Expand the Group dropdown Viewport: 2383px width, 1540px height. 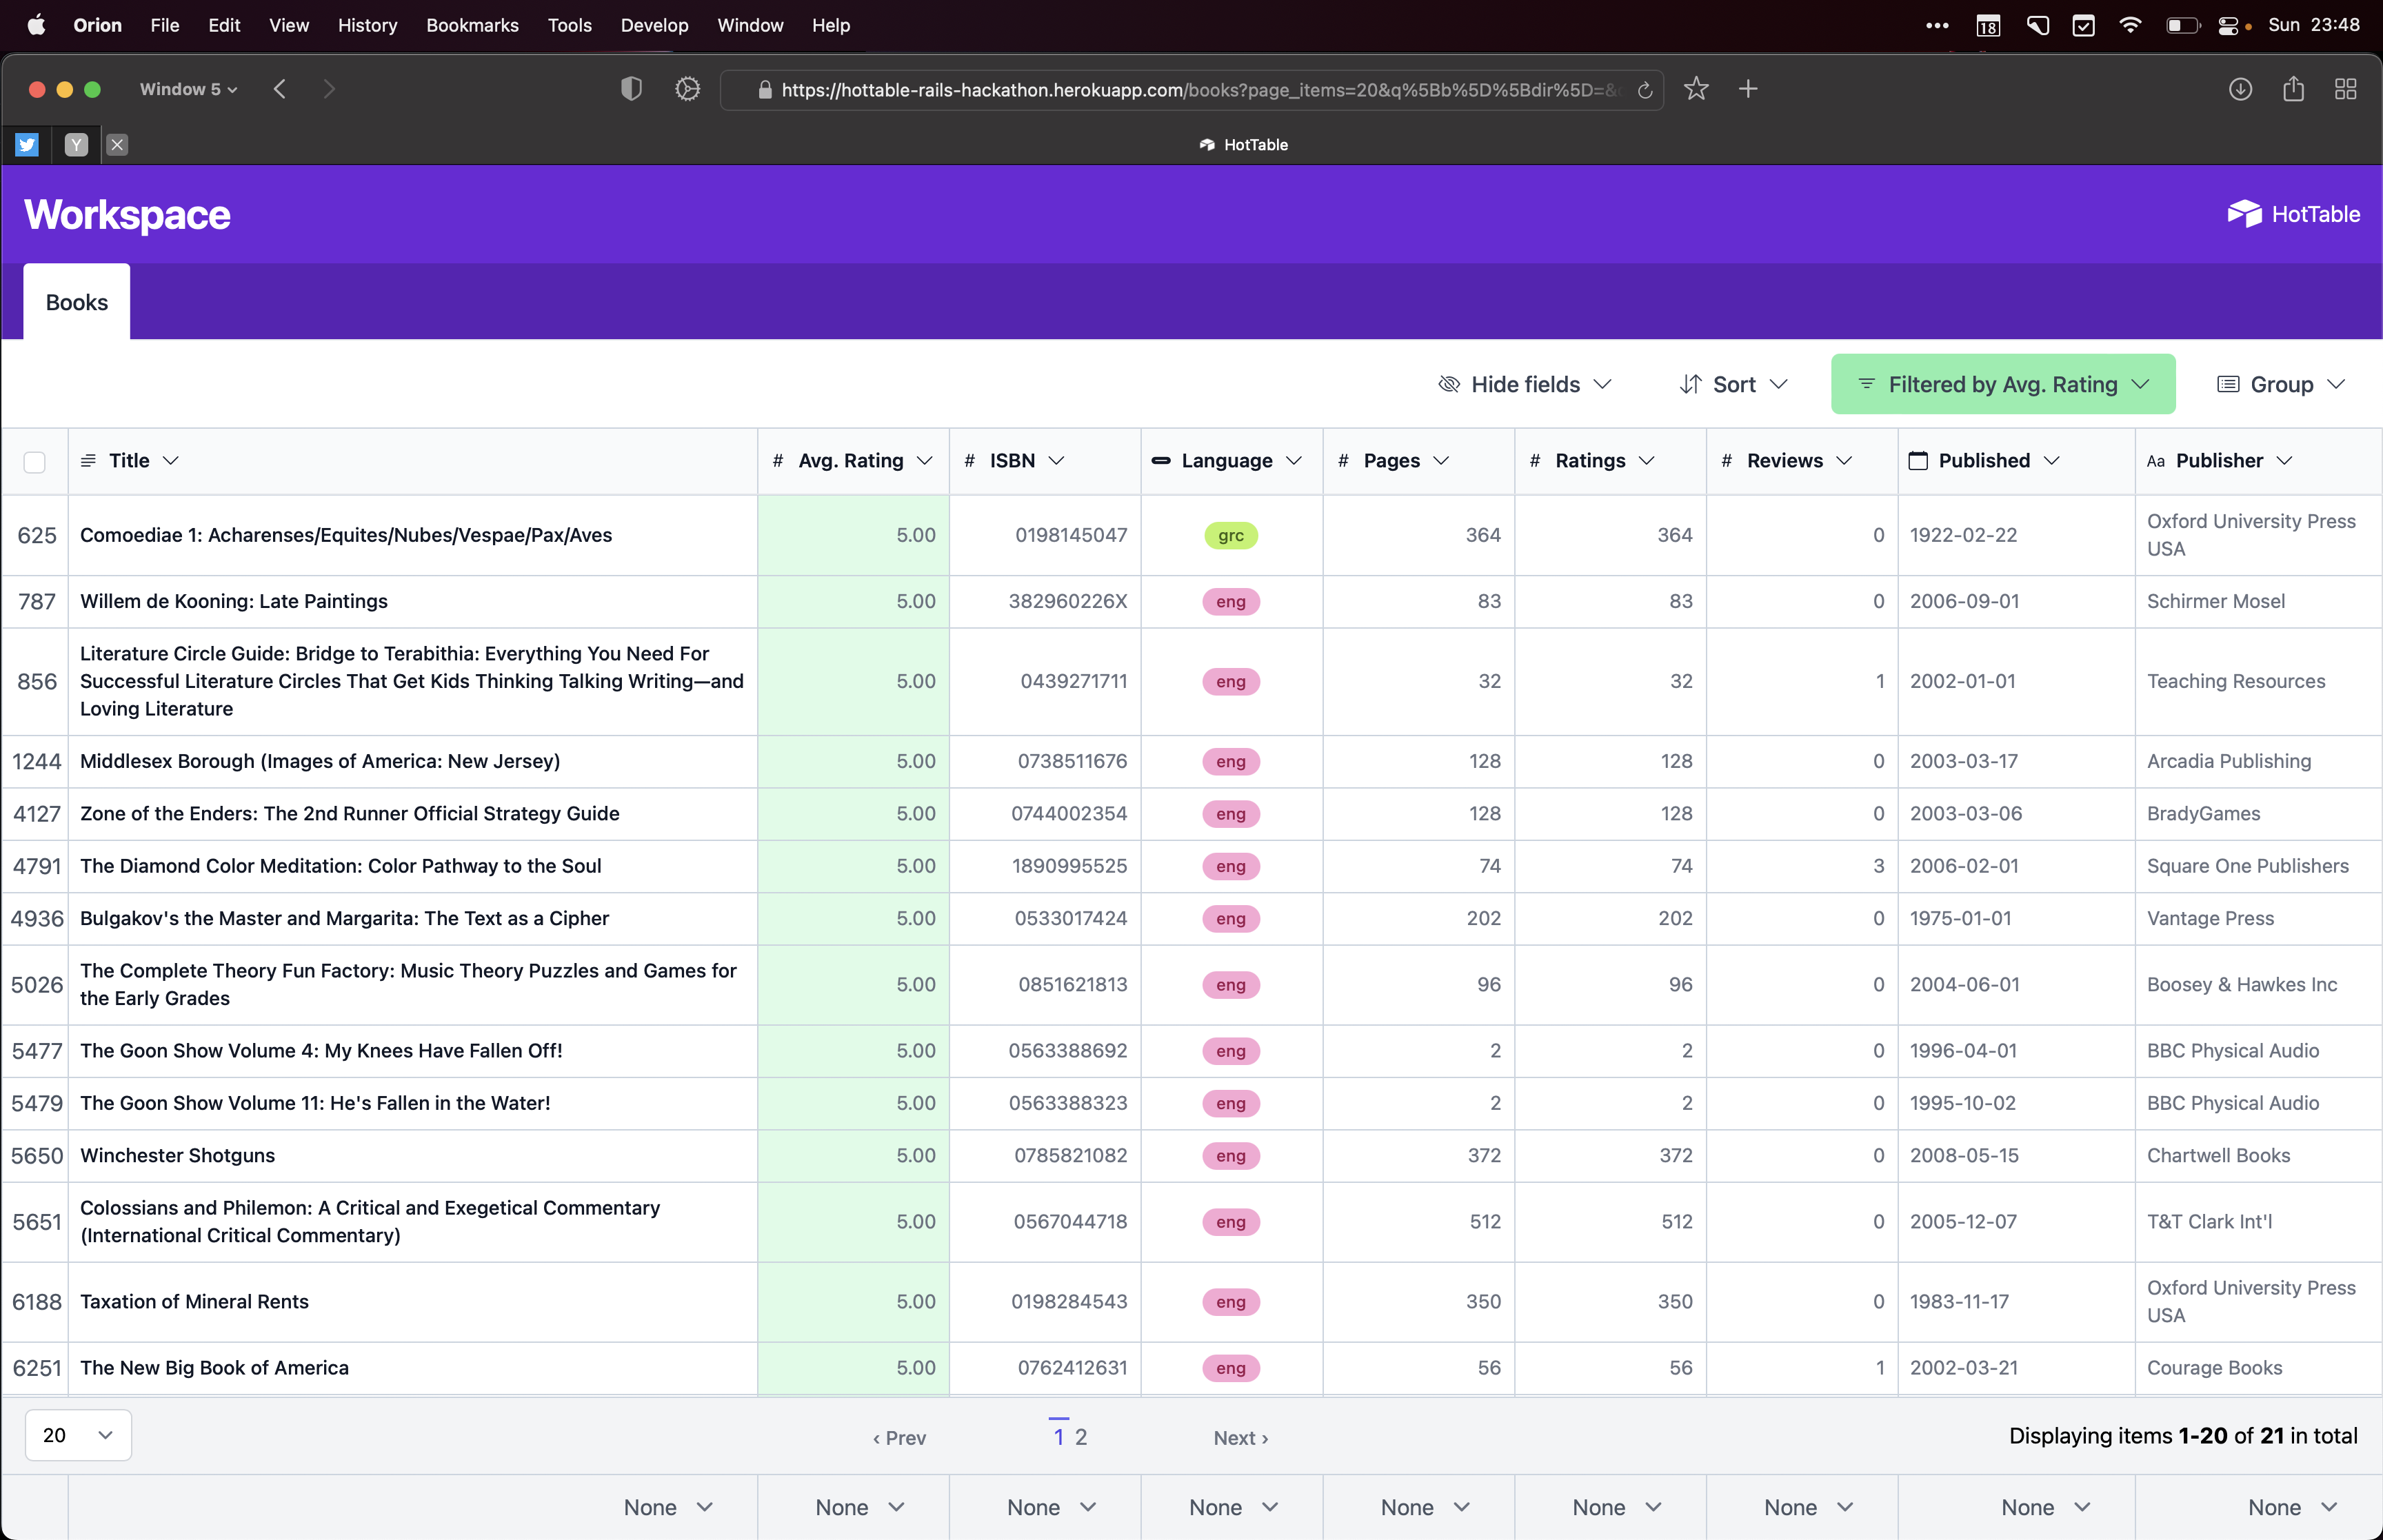2280,384
